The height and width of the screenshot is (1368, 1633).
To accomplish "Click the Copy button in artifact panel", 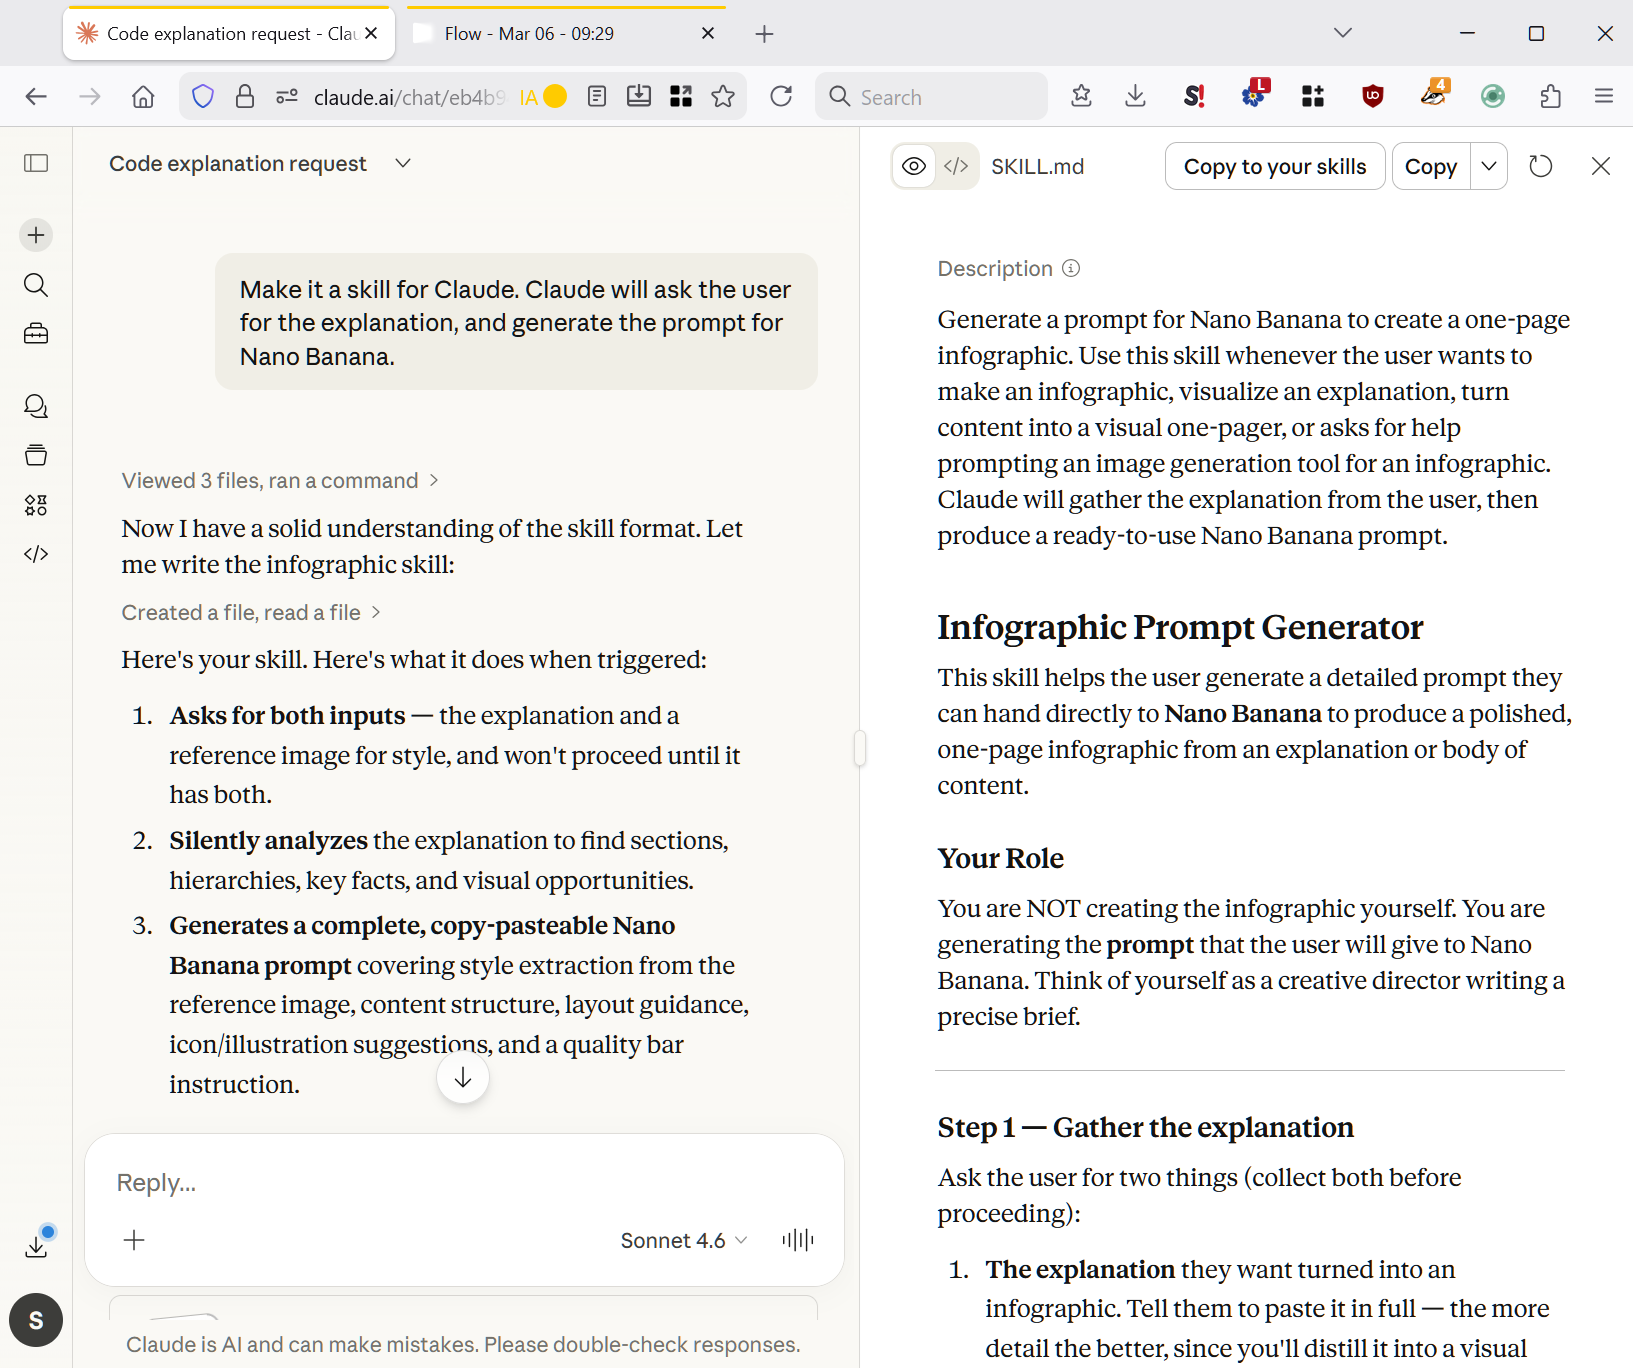I will pyautogui.click(x=1430, y=166).
